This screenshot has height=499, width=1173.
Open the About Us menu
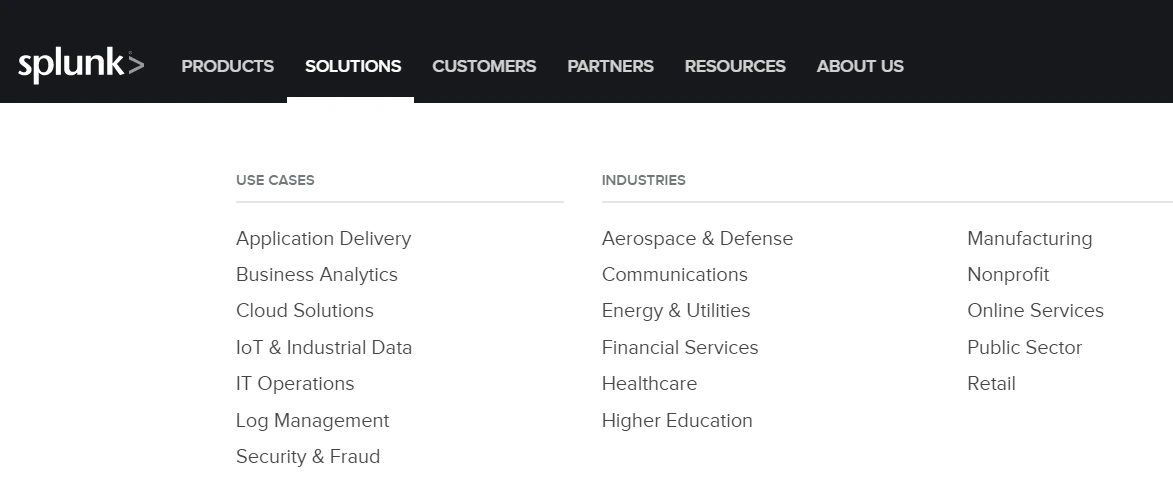pyautogui.click(x=860, y=66)
